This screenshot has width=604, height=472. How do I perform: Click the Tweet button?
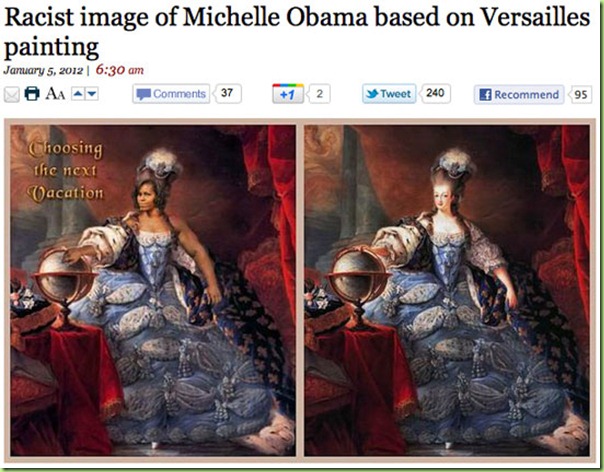coord(389,94)
